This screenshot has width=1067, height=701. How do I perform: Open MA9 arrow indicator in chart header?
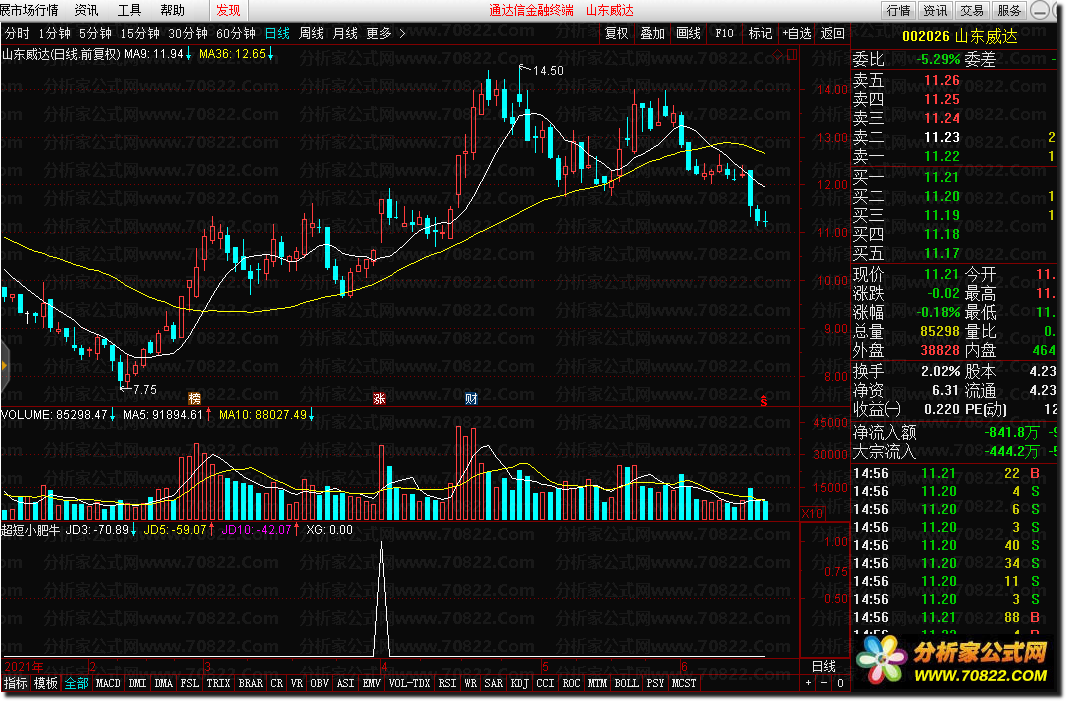188,54
